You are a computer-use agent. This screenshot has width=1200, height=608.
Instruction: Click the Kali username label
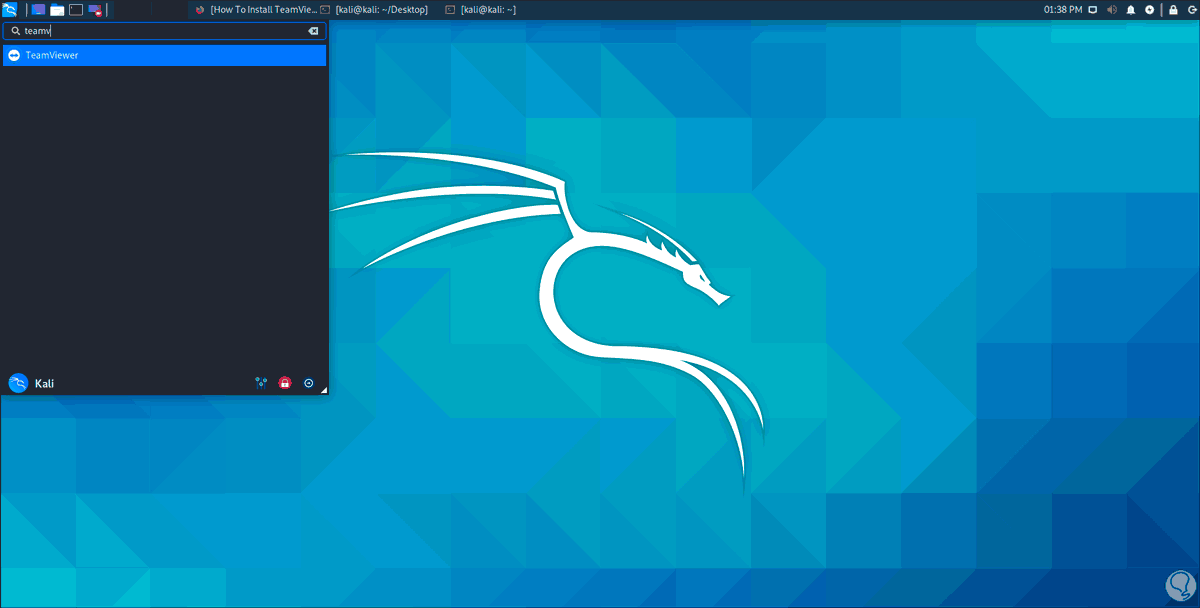(44, 383)
